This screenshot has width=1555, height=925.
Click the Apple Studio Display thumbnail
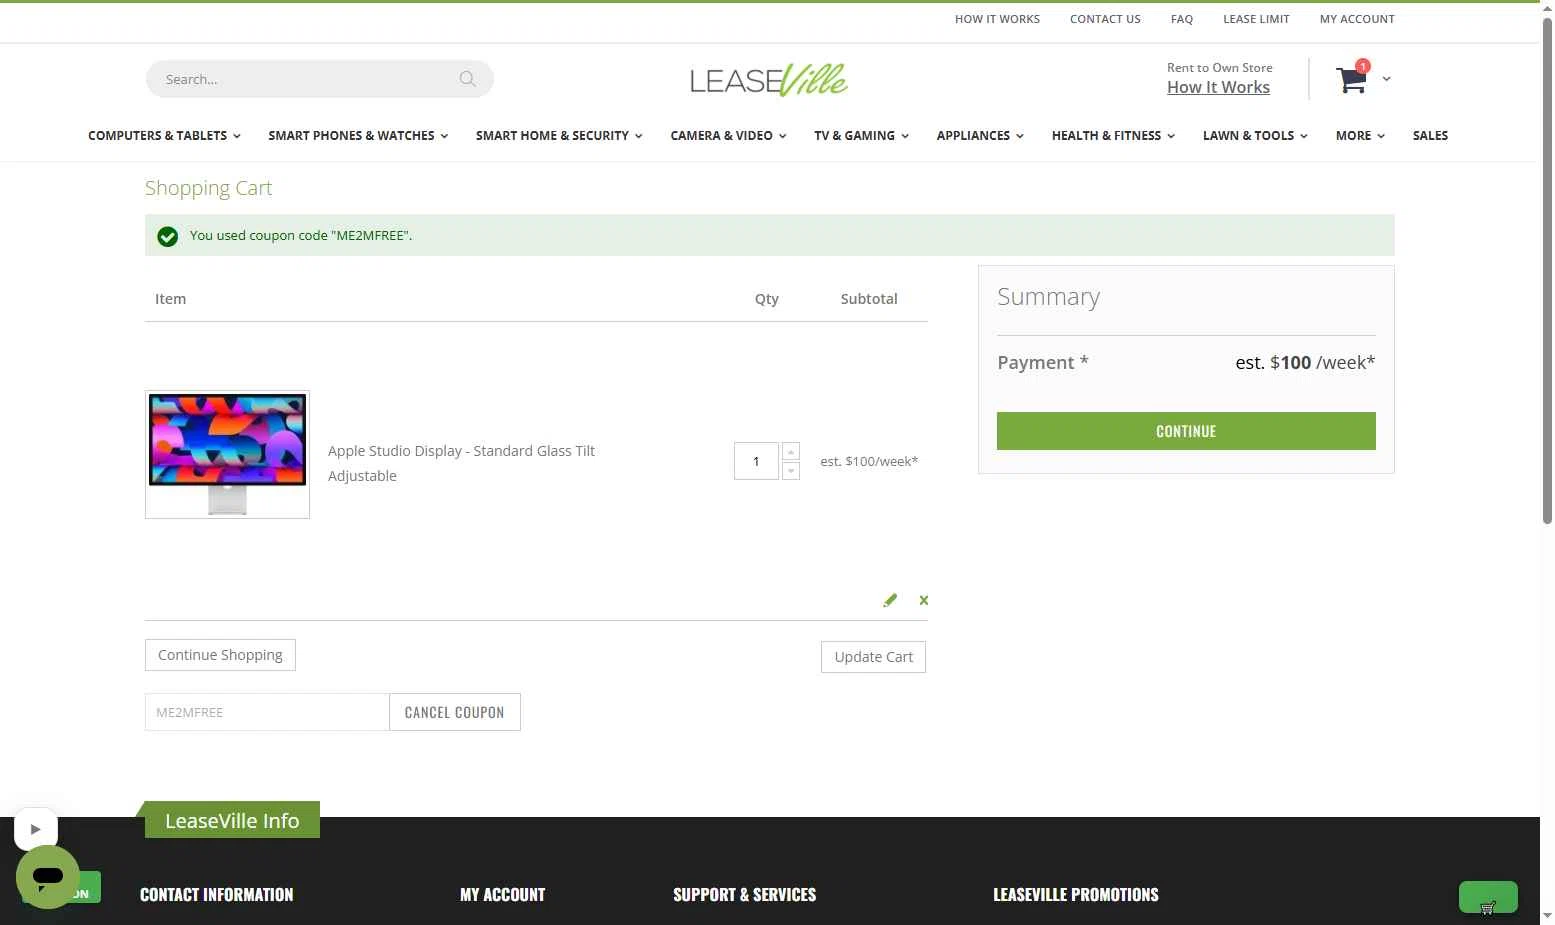pos(227,454)
